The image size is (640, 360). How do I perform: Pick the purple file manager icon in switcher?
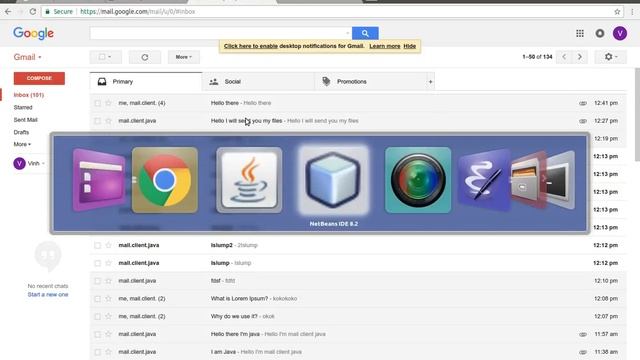click(99, 180)
